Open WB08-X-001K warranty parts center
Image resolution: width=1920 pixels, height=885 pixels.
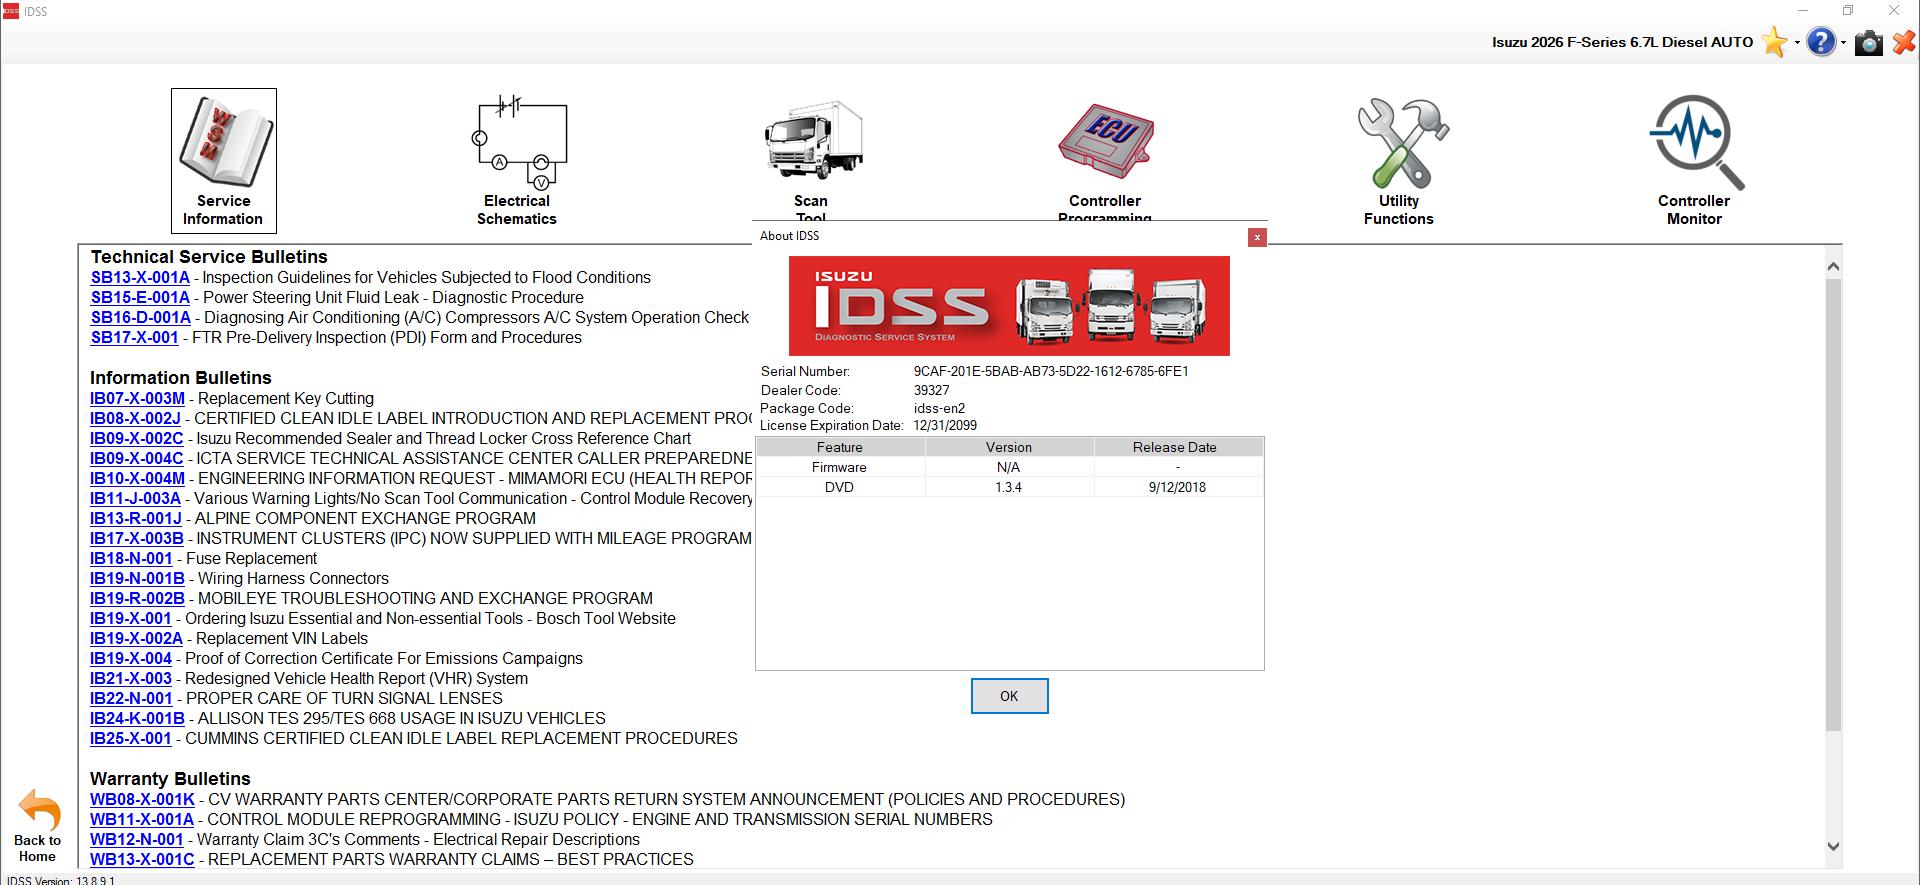[x=142, y=799]
